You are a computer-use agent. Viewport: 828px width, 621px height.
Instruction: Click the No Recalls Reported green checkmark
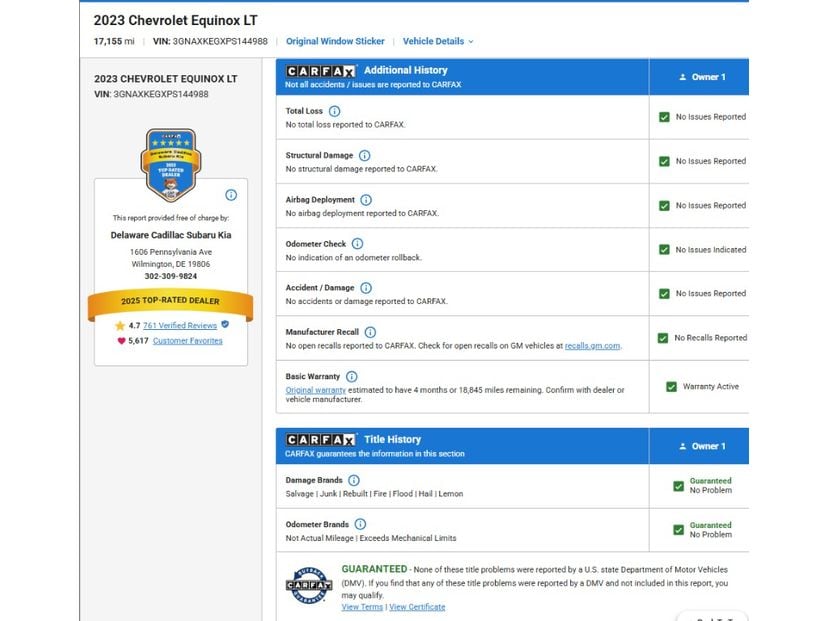pos(663,338)
